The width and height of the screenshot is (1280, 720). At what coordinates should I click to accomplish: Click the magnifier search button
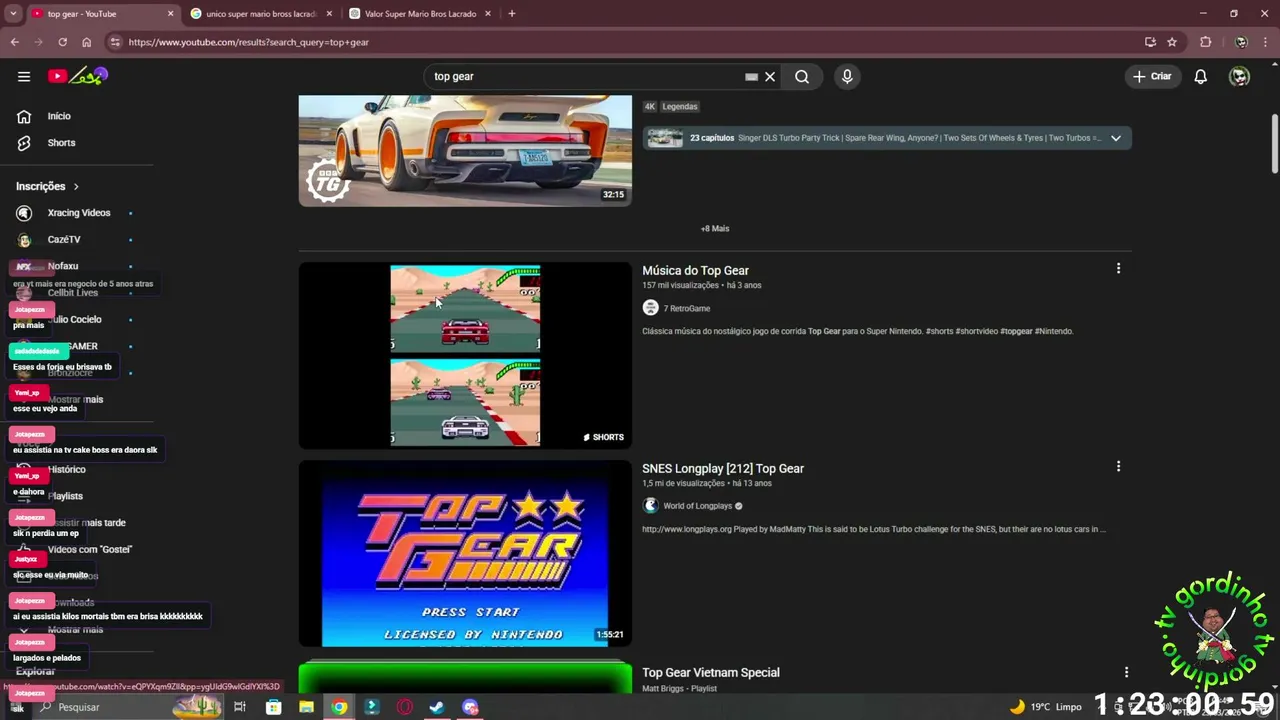click(x=802, y=76)
